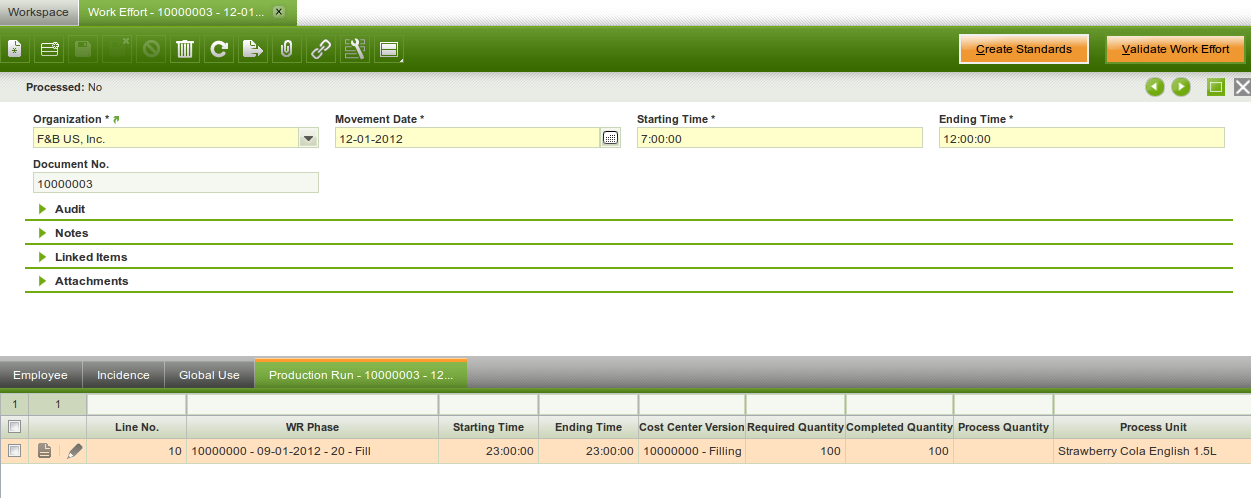Open the Movement Date calendar picker
The image size is (1251, 498).
[x=610, y=139]
